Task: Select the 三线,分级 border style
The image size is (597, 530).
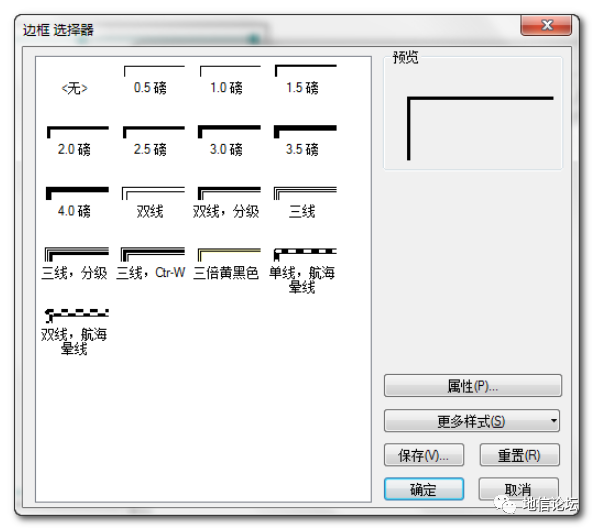Action: coord(75,264)
